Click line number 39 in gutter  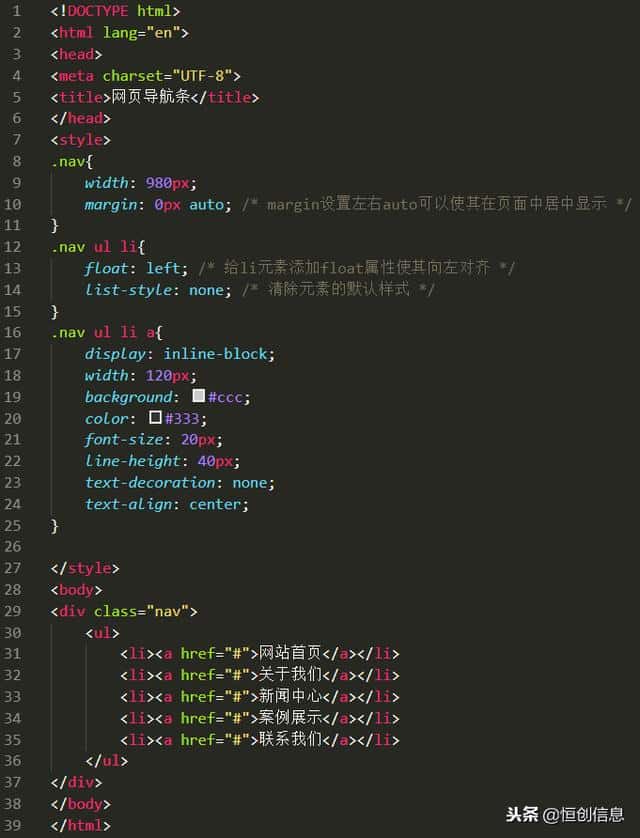(x=12, y=825)
